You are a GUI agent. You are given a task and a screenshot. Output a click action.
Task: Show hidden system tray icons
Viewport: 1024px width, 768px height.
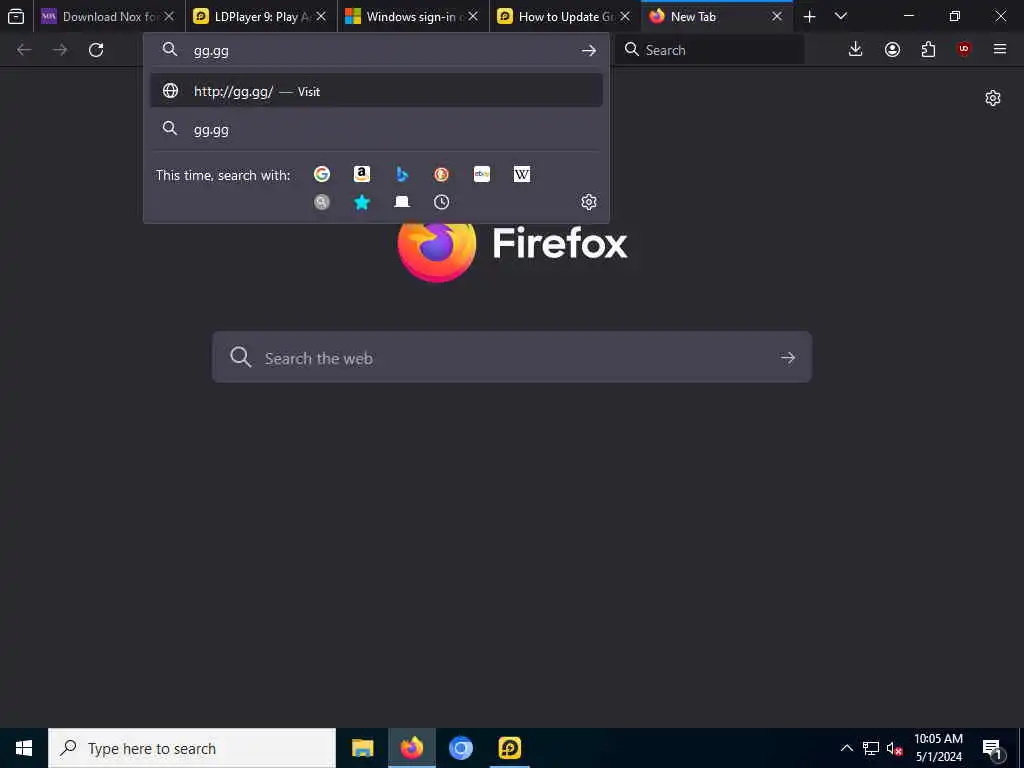point(846,748)
